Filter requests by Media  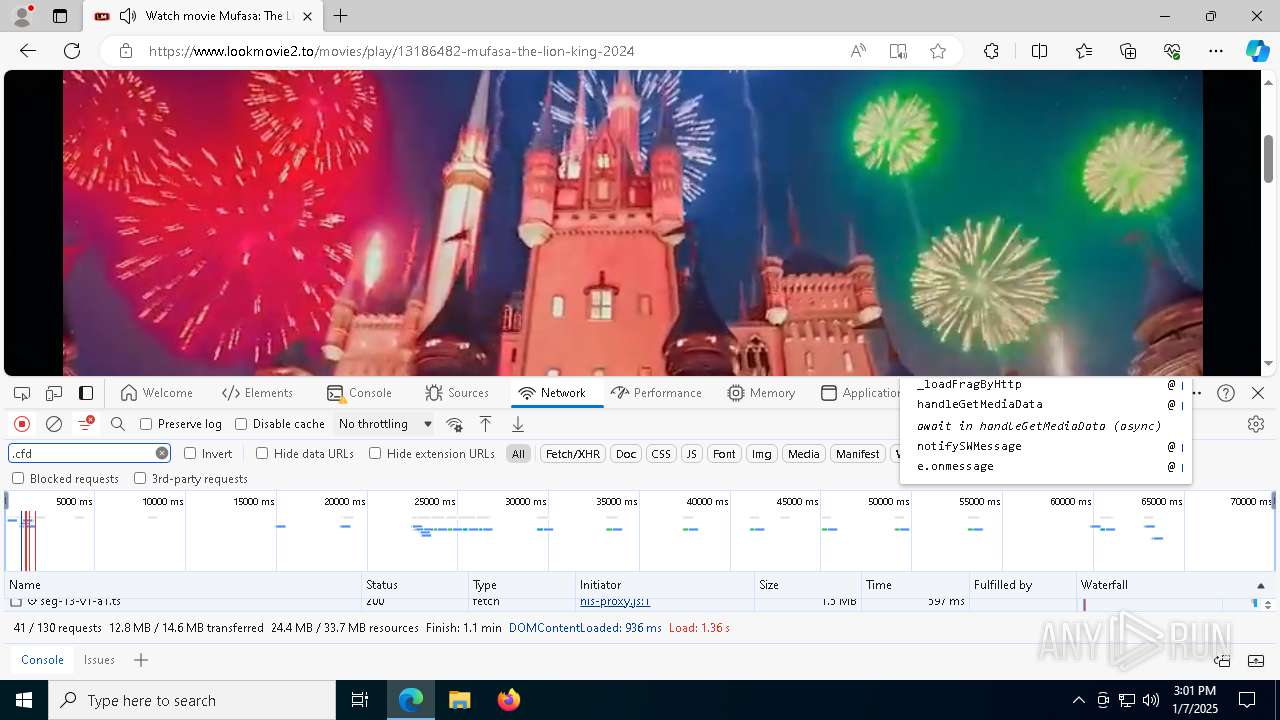(803, 454)
